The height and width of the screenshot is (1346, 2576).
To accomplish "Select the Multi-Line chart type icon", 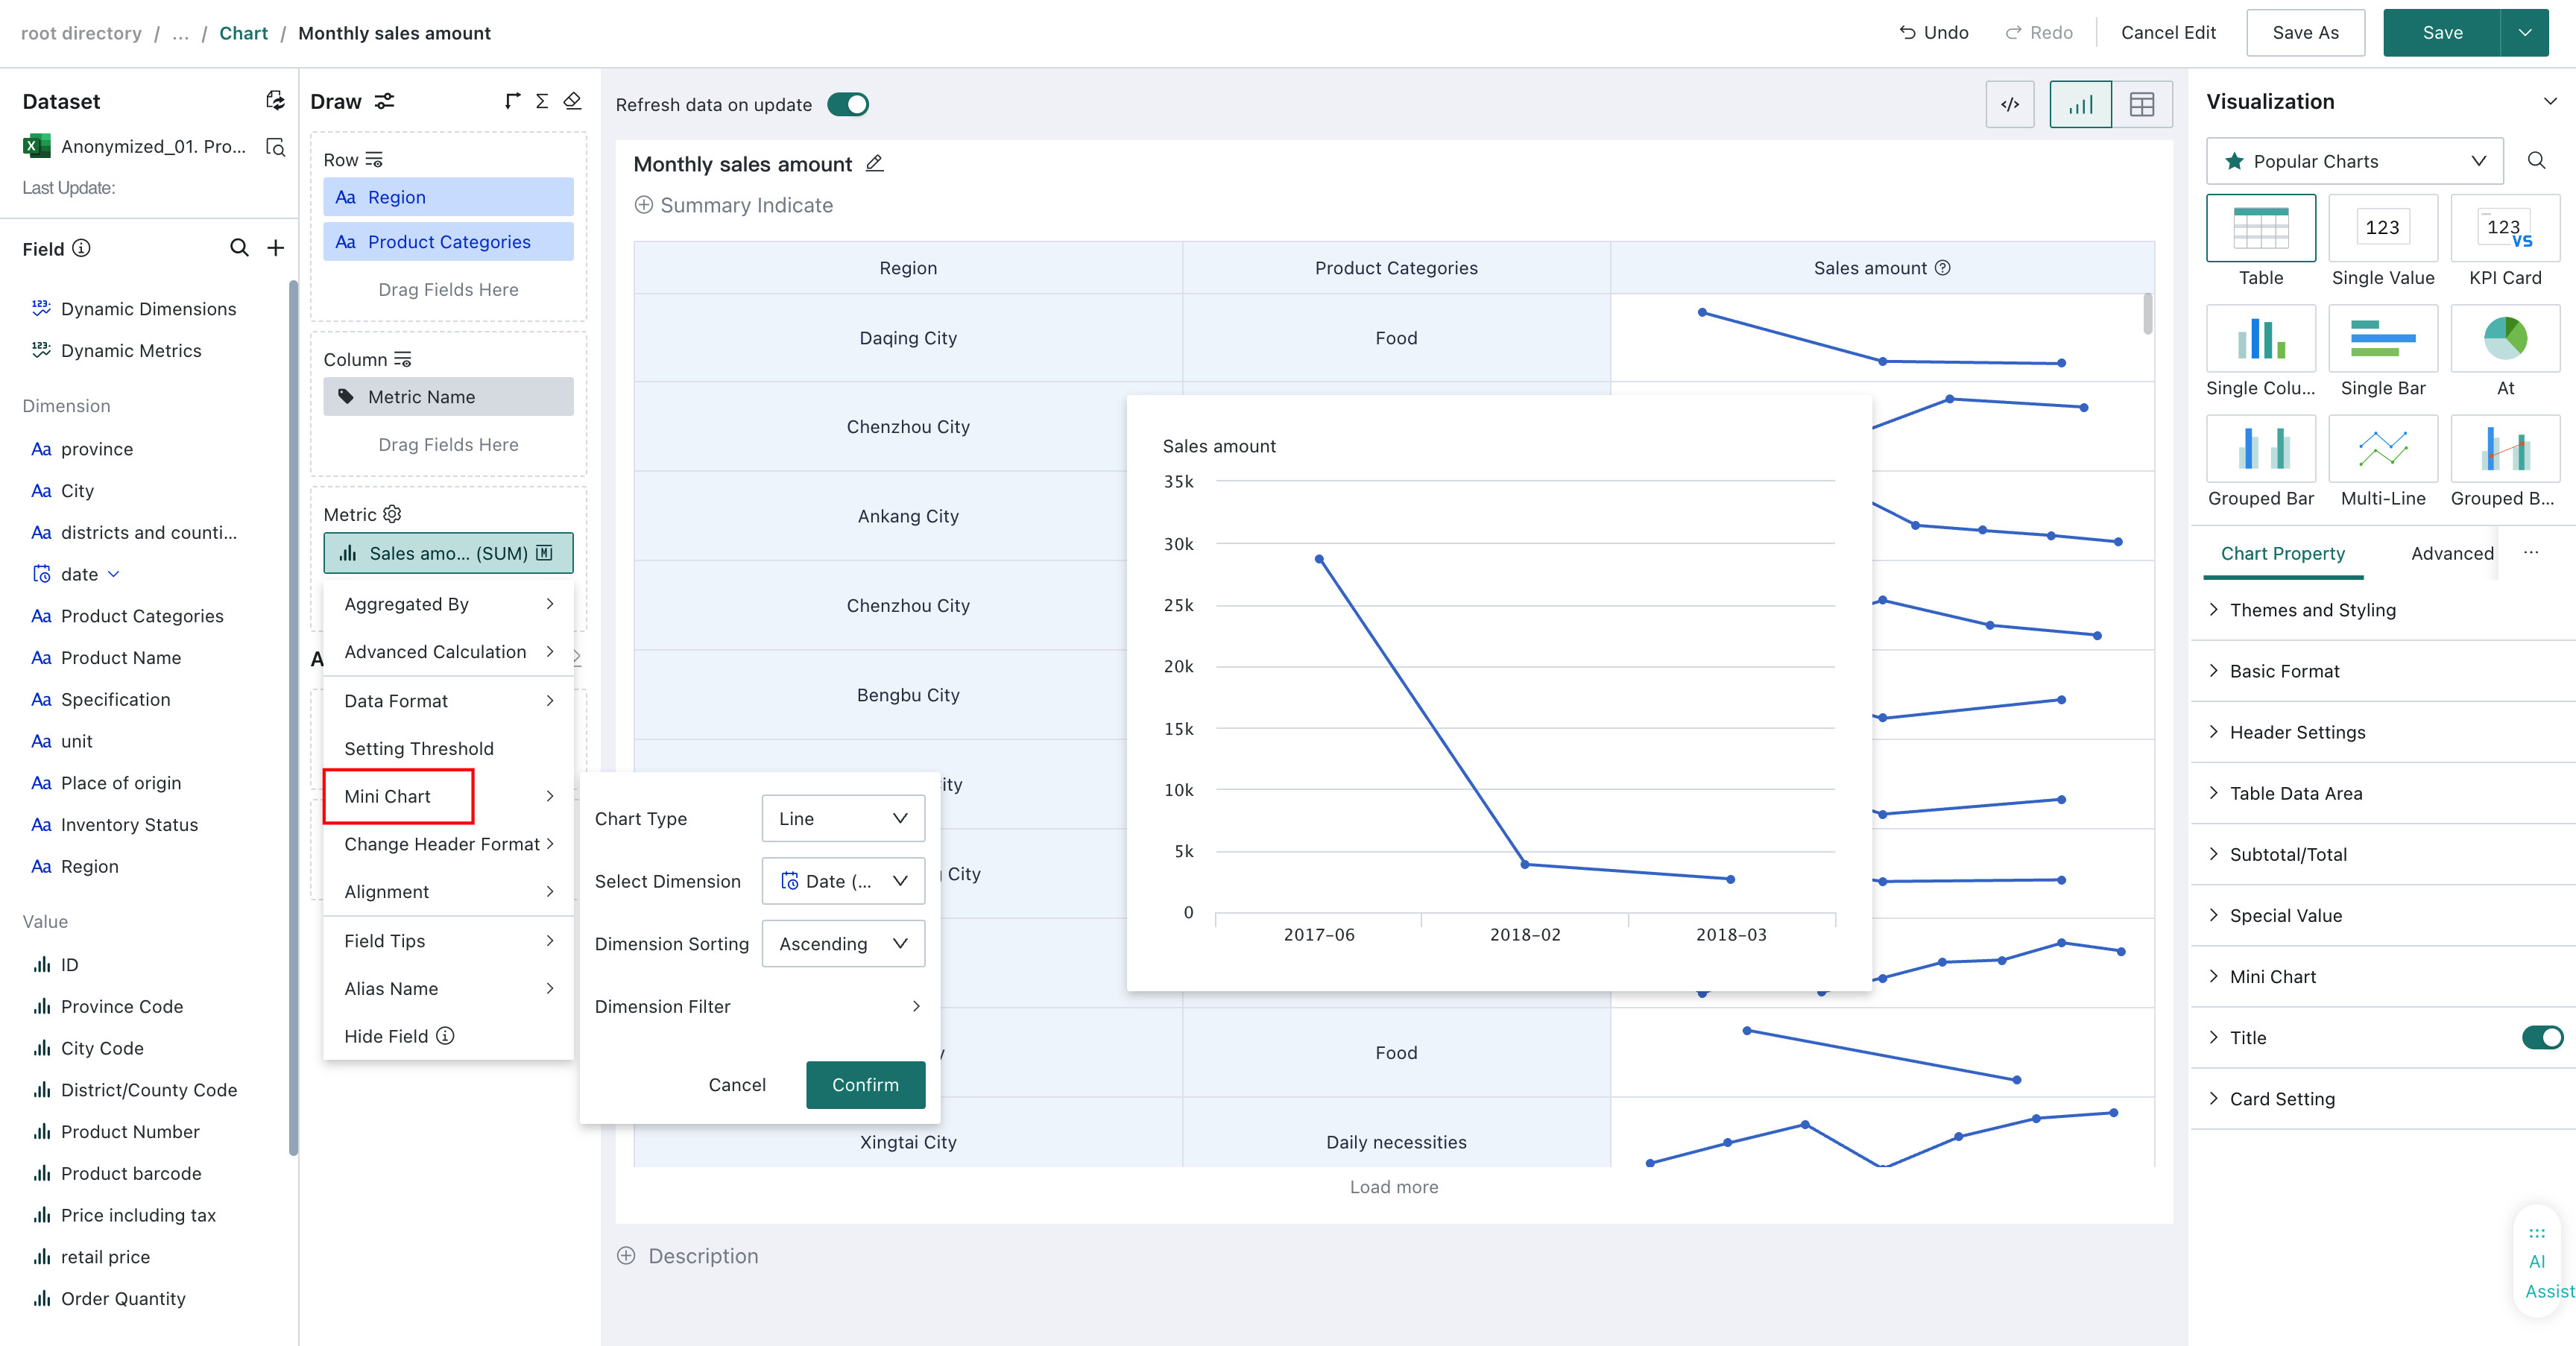I will (x=2383, y=449).
